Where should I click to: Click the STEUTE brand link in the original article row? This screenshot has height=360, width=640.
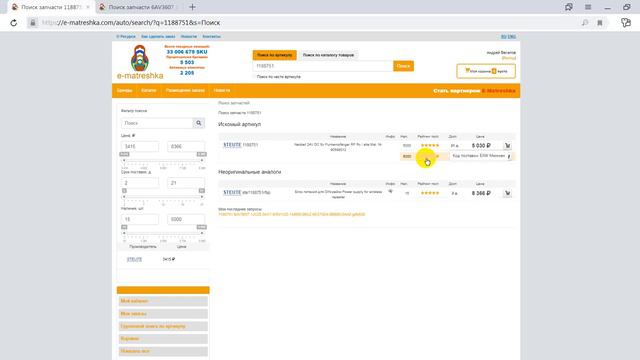click(x=232, y=145)
